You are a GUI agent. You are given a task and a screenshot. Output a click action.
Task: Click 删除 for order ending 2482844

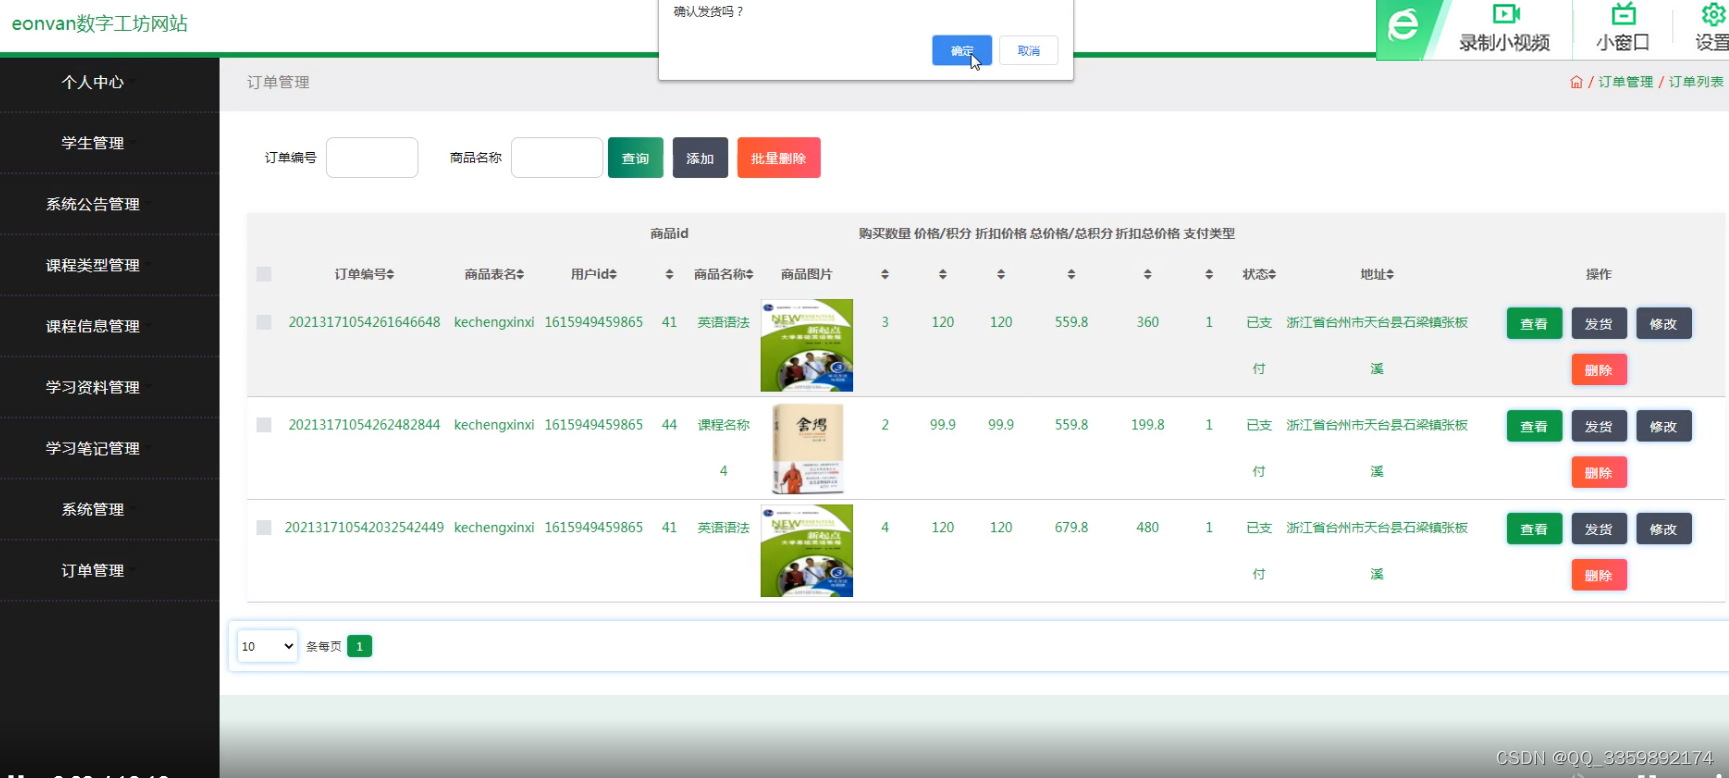click(1599, 473)
